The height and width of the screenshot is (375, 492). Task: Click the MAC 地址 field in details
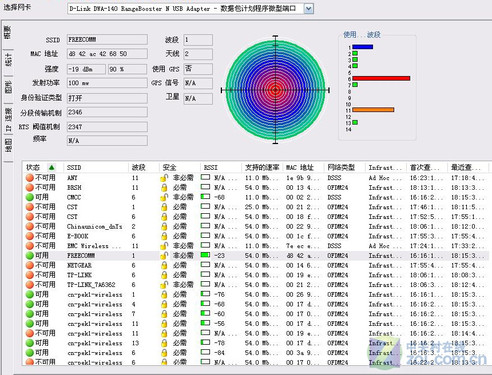coord(107,54)
